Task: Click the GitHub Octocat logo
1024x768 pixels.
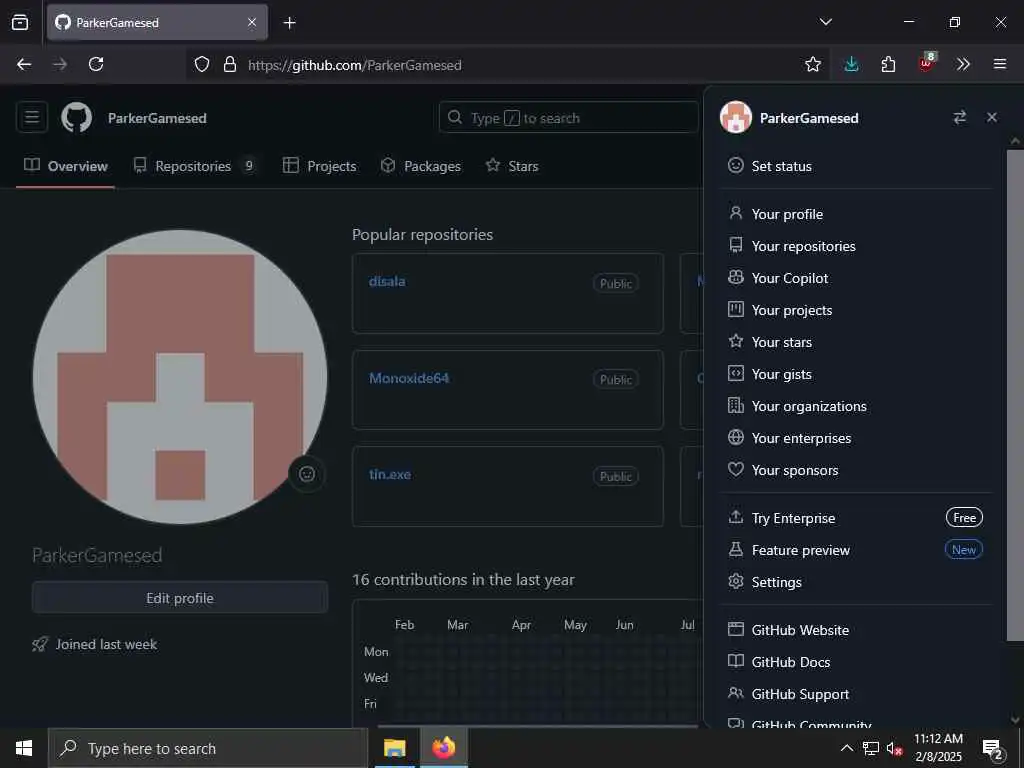Action: coord(76,118)
